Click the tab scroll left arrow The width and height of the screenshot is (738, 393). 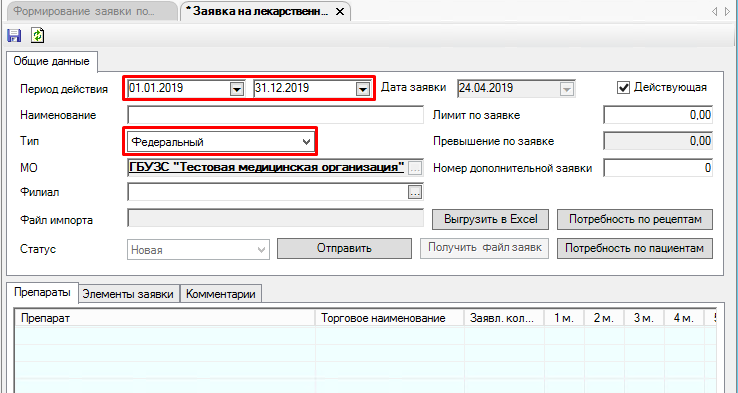click(714, 12)
